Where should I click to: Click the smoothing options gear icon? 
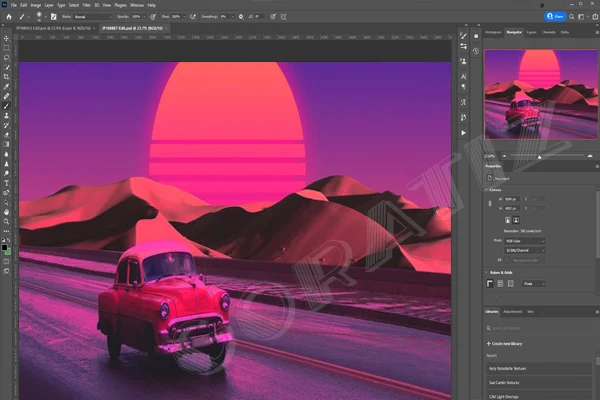(241, 17)
